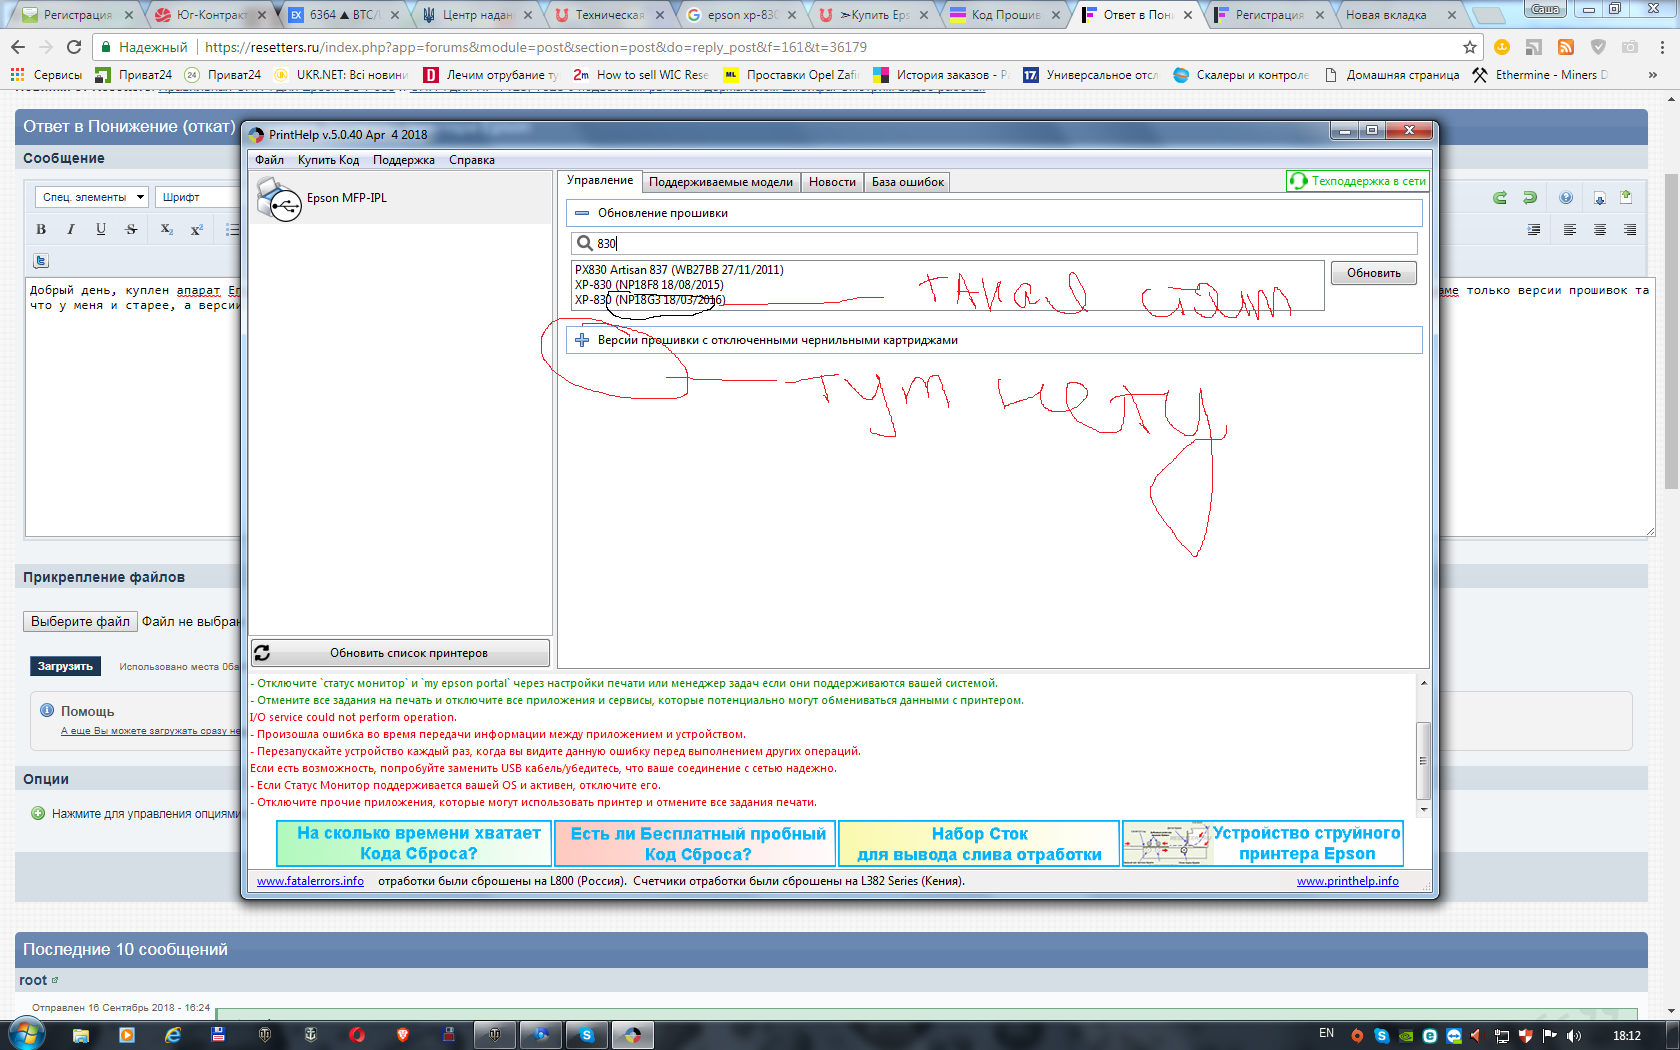Screen dimensions: 1680x1050
Task: Open the Ethermine - Miners bookmark
Action: tap(1540, 75)
